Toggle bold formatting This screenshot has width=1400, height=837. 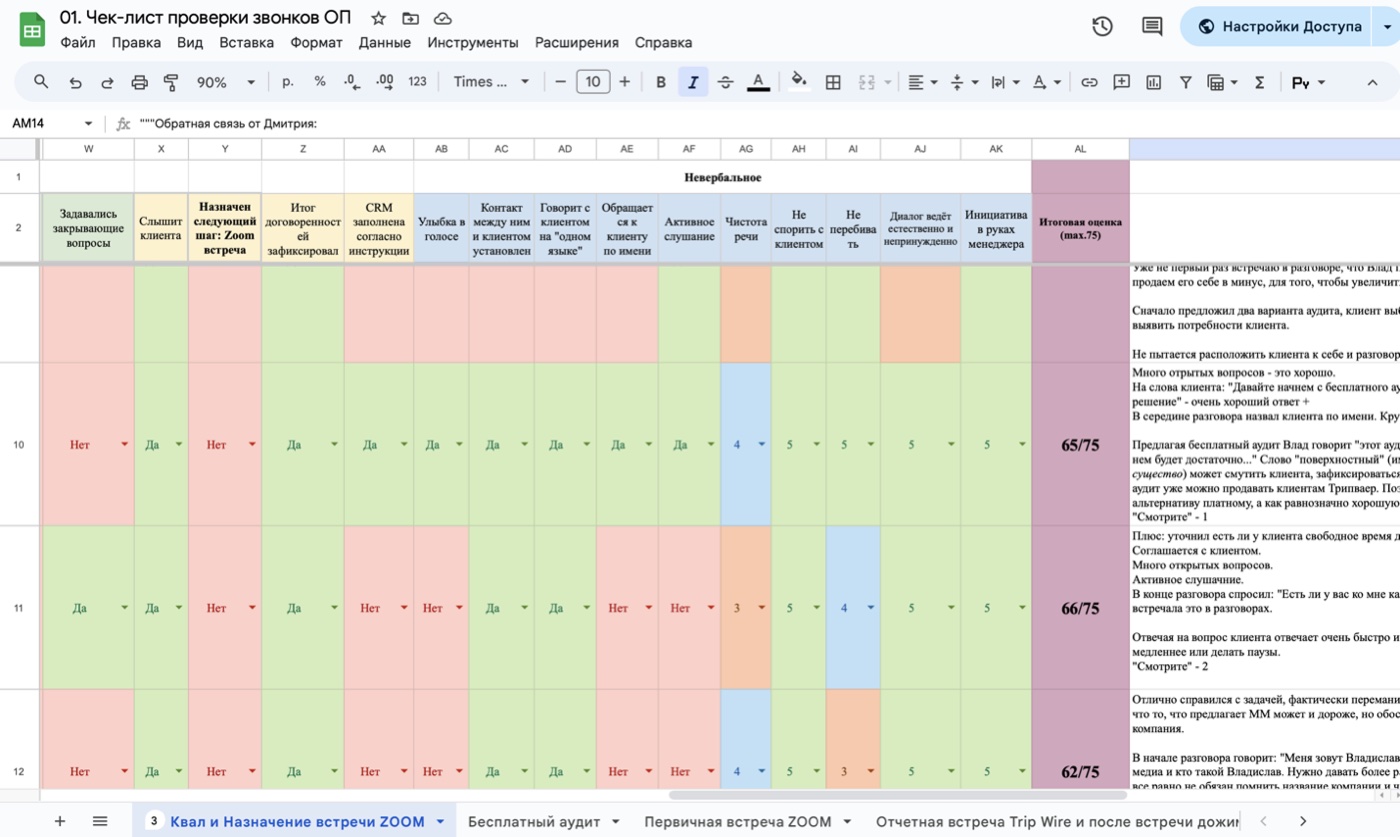(660, 82)
